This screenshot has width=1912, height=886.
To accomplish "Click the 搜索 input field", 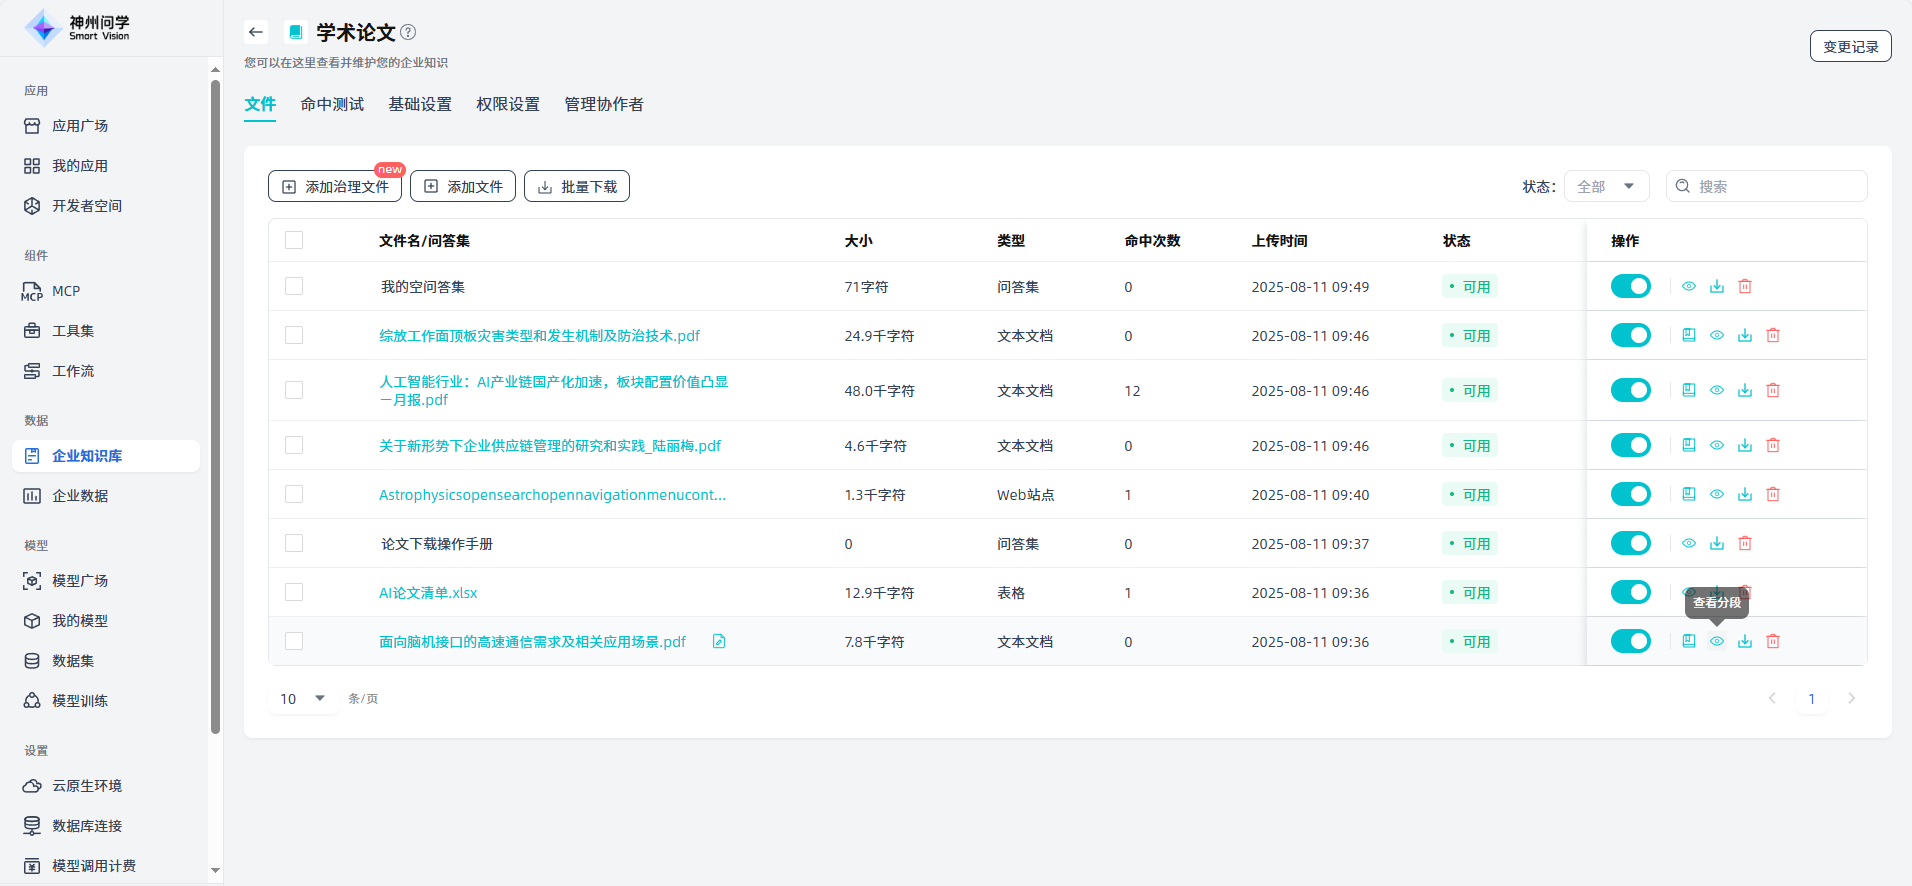I will [x=1777, y=186].
